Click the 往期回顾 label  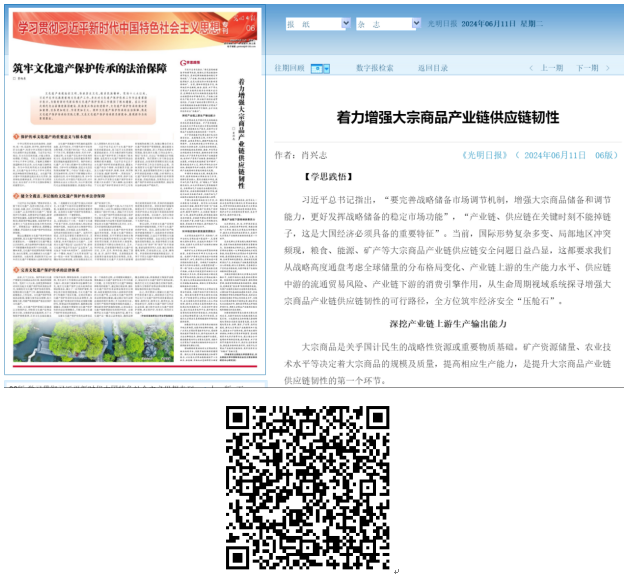289,69
